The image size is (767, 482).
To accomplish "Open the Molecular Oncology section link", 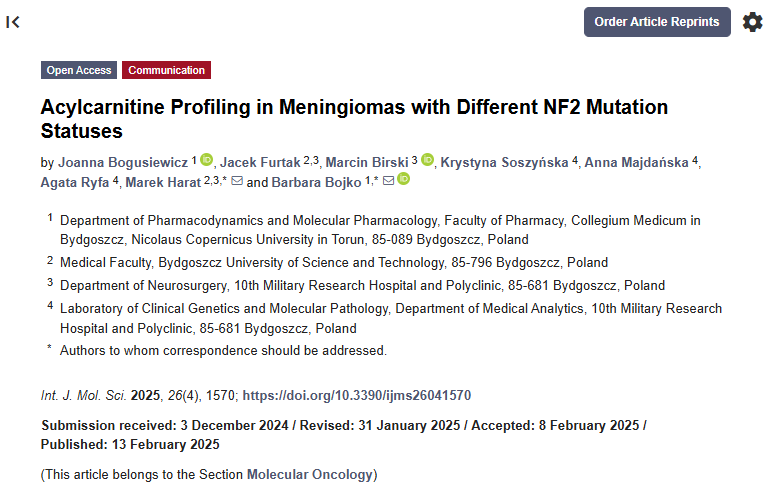I will coord(310,474).
